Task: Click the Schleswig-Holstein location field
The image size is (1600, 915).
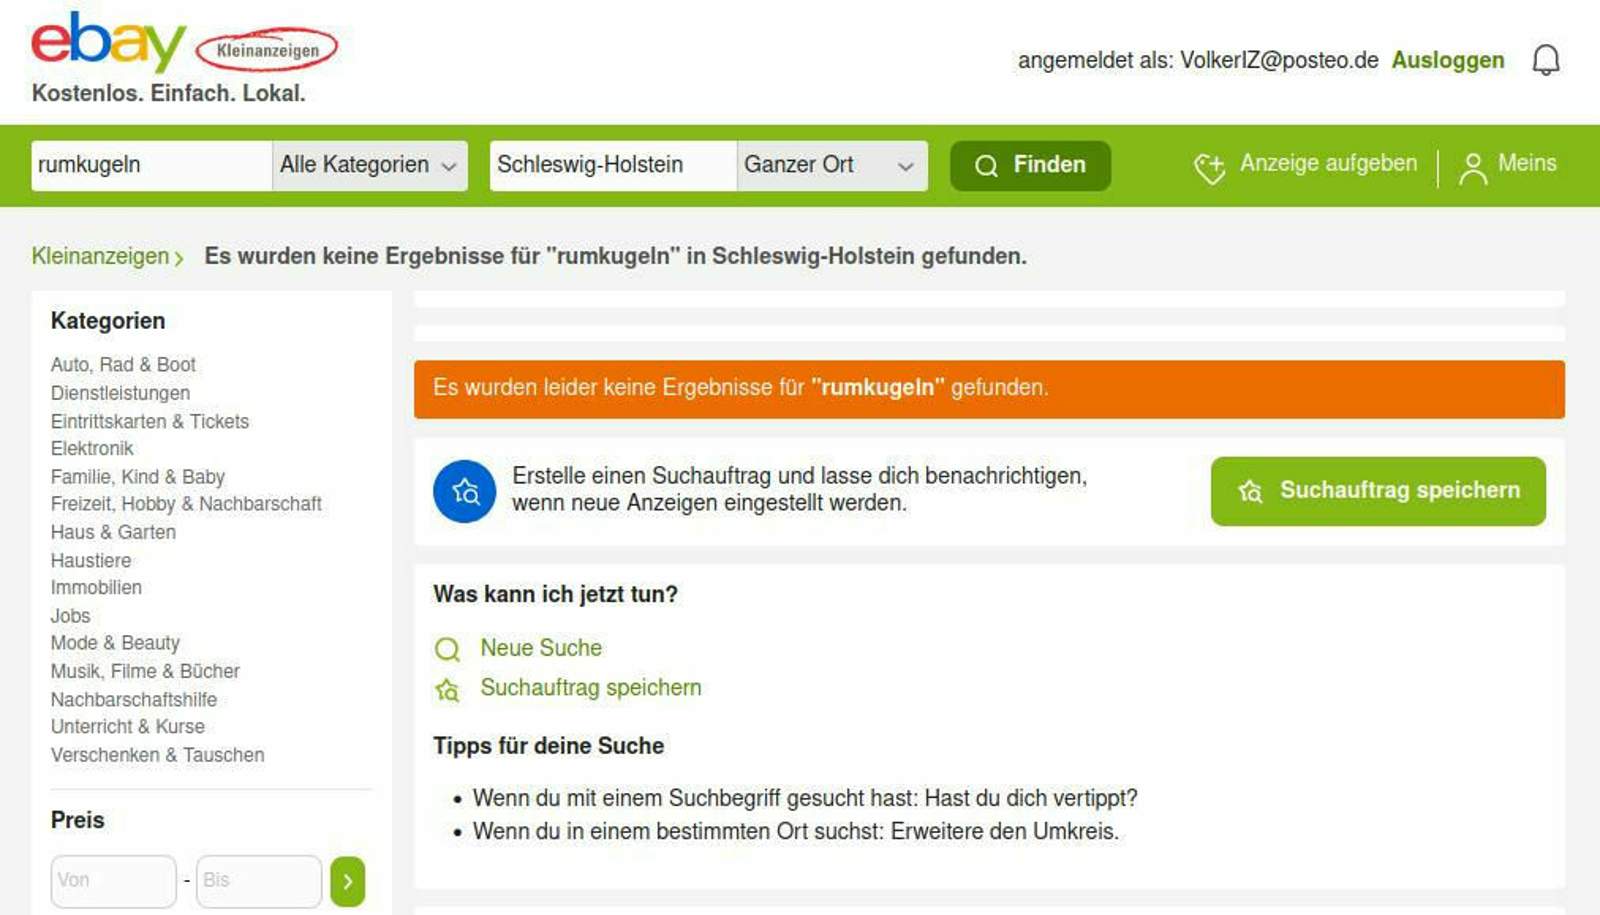Action: pos(612,165)
